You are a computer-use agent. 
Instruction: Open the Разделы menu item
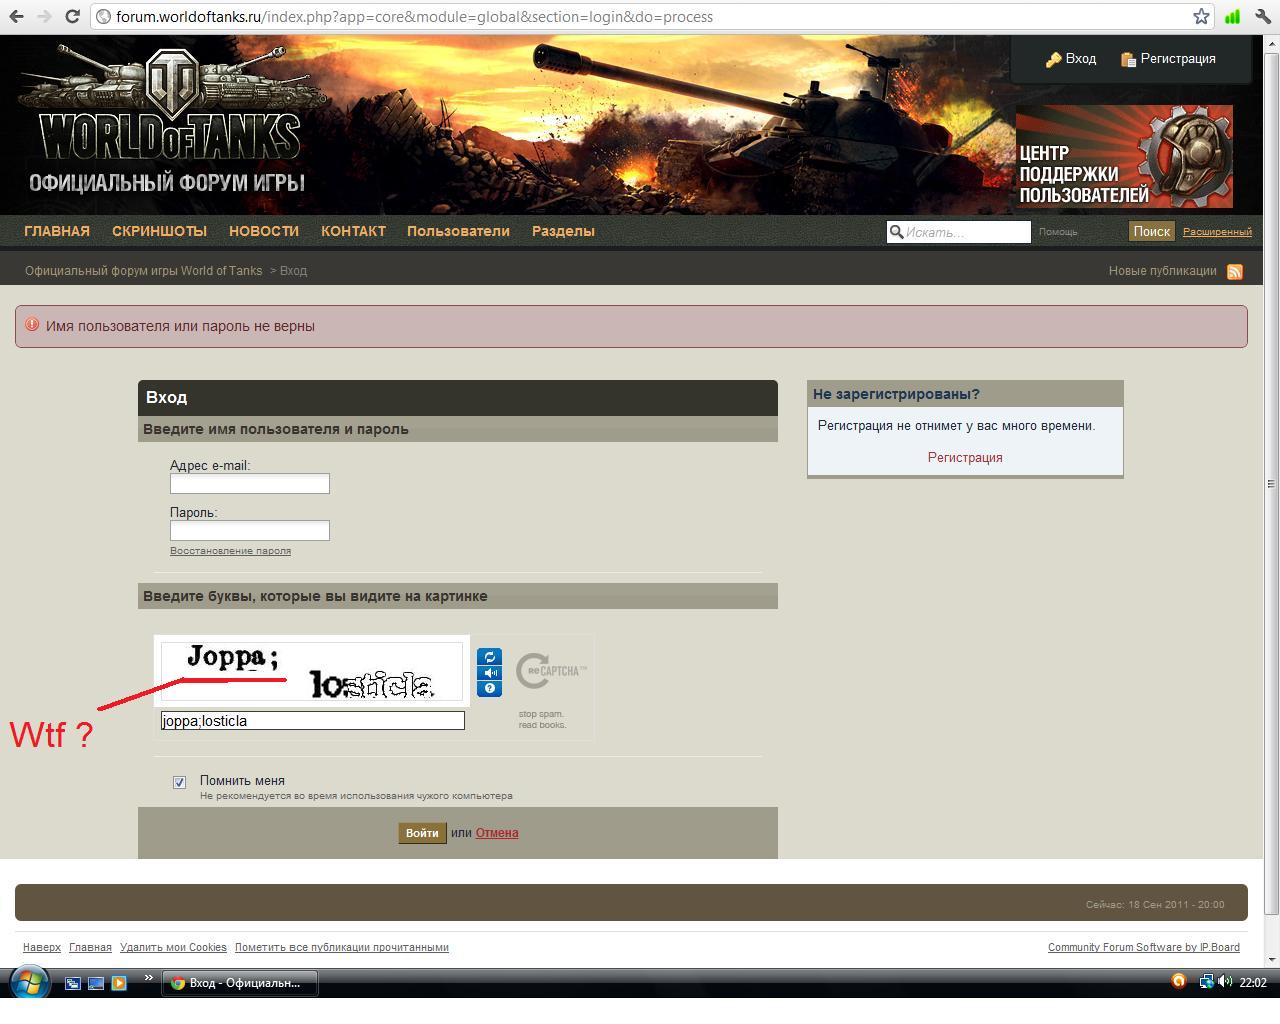pyautogui.click(x=563, y=231)
